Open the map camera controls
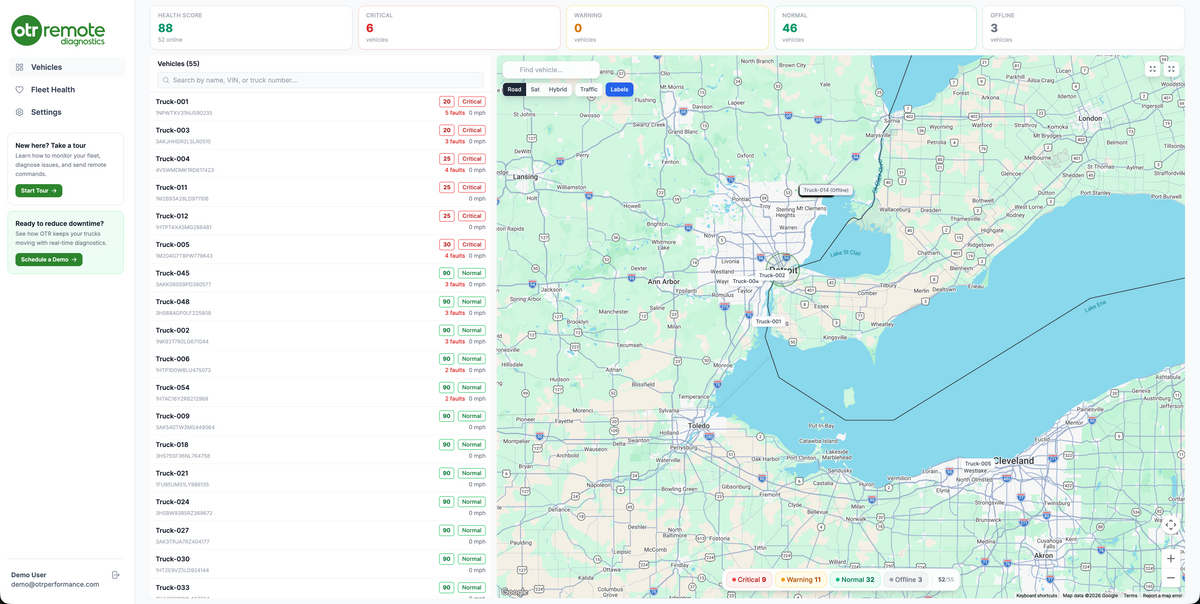 tap(1171, 524)
